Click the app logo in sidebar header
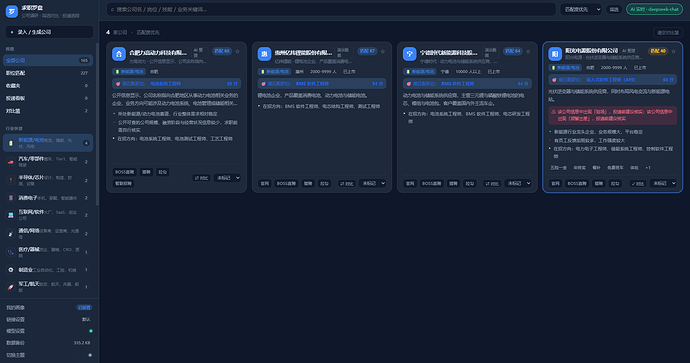 [11, 11]
